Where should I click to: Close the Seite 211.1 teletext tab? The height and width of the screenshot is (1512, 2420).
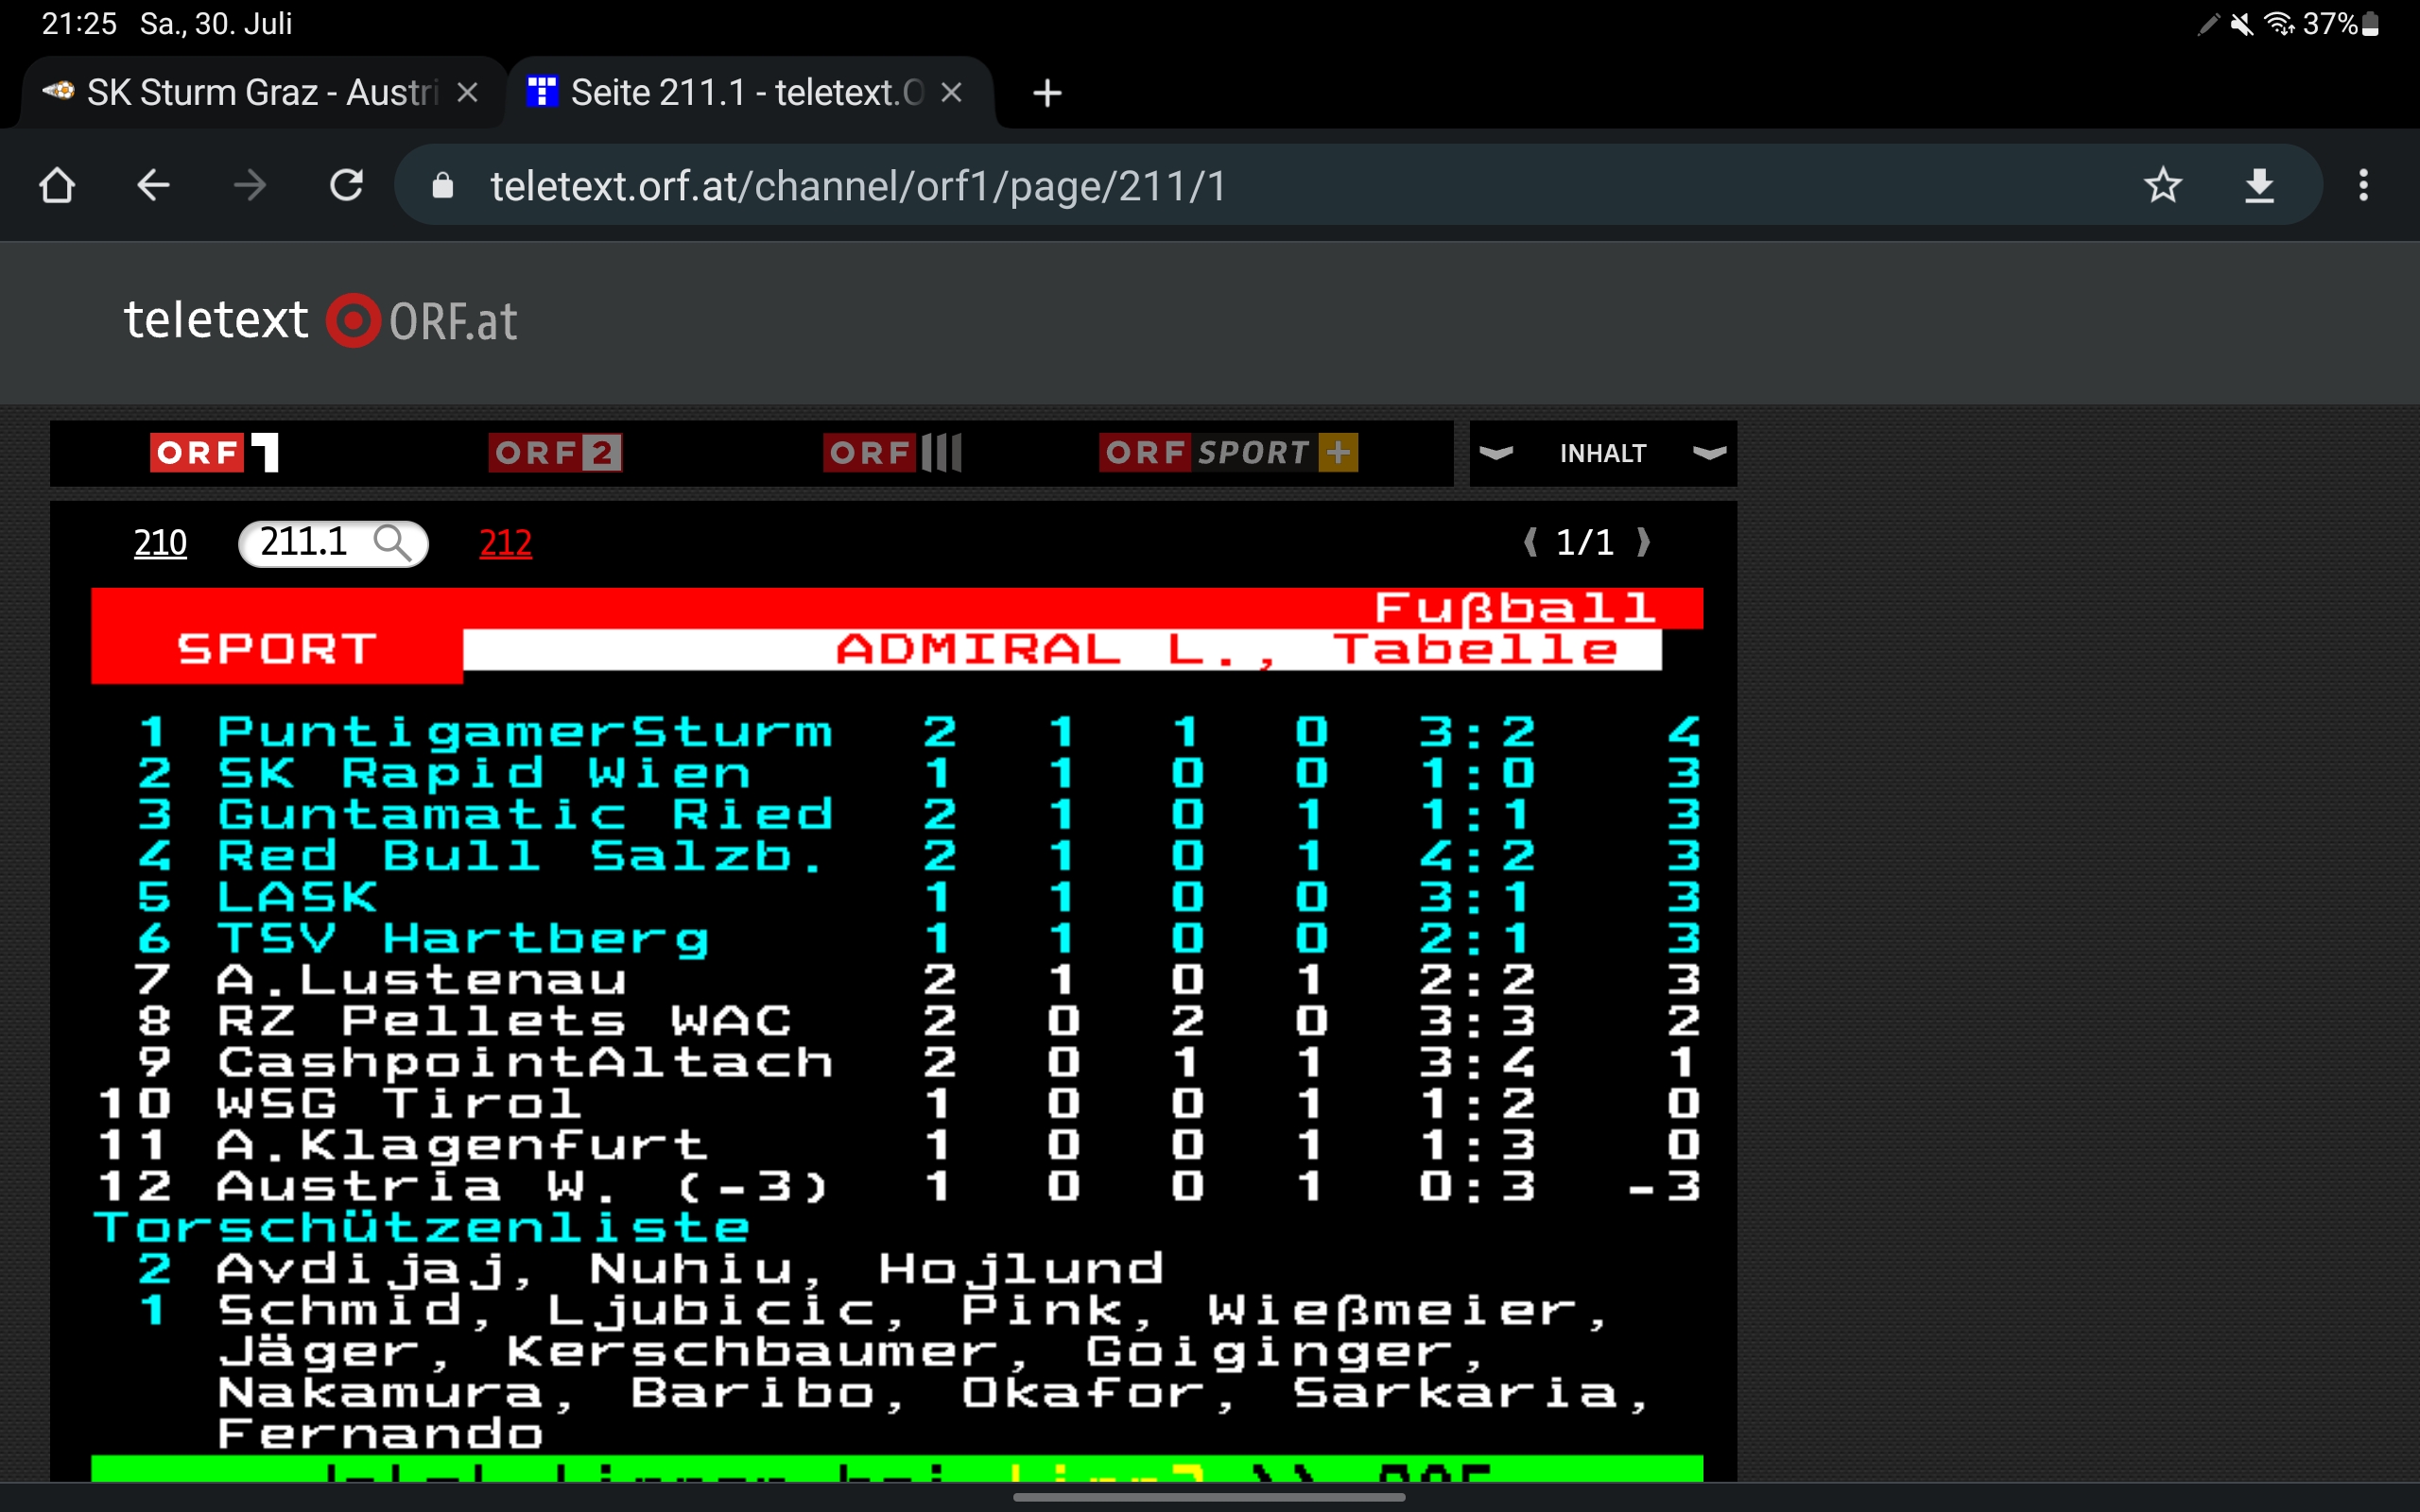coord(952,93)
